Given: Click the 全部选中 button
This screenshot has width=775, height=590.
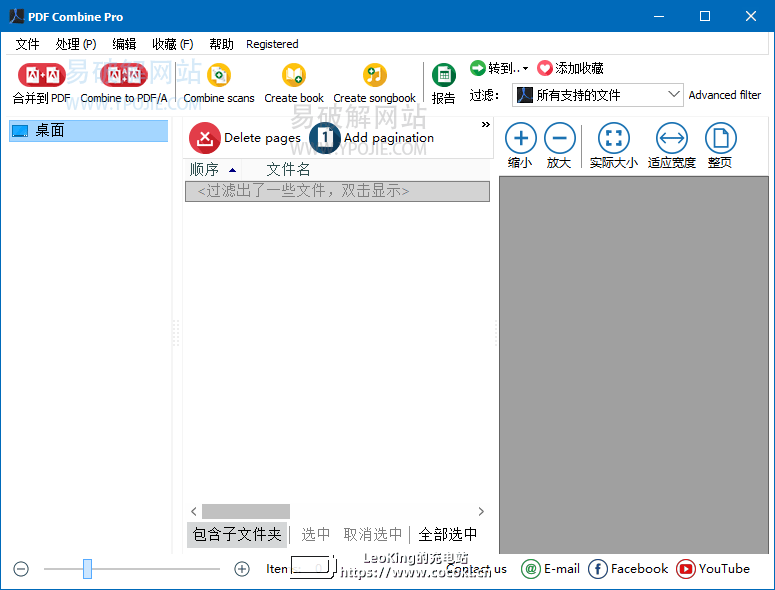Looking at the screenshot, I should pos(447,534).
